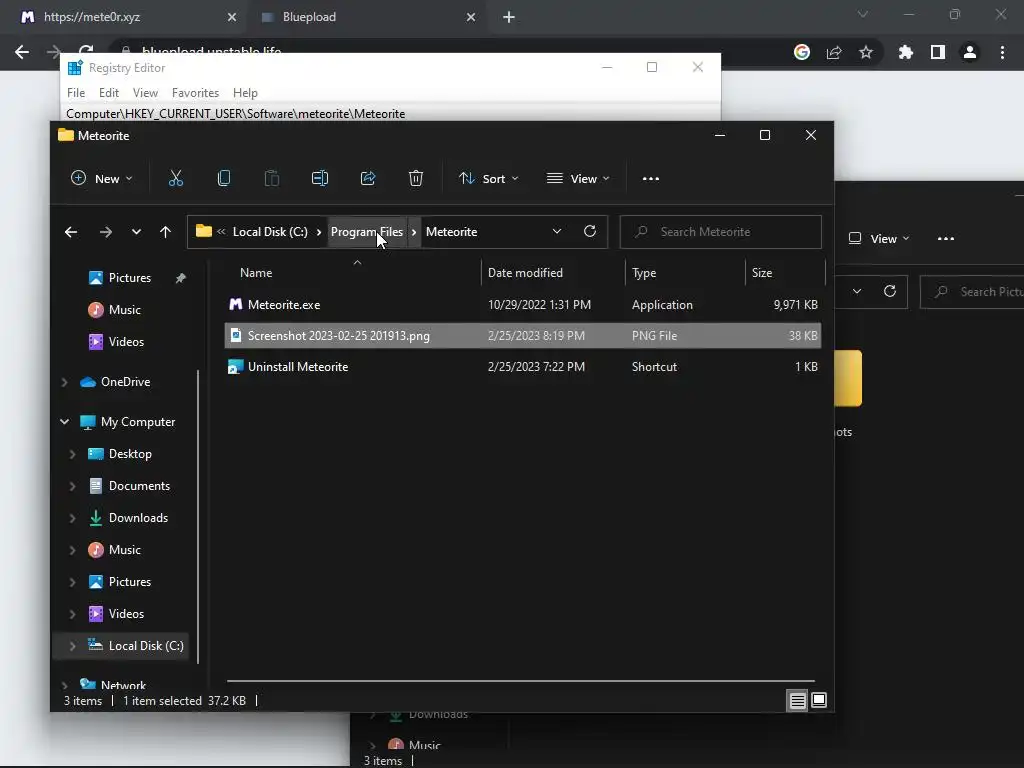Click the Share icon in toolbar

click(368, 178)
